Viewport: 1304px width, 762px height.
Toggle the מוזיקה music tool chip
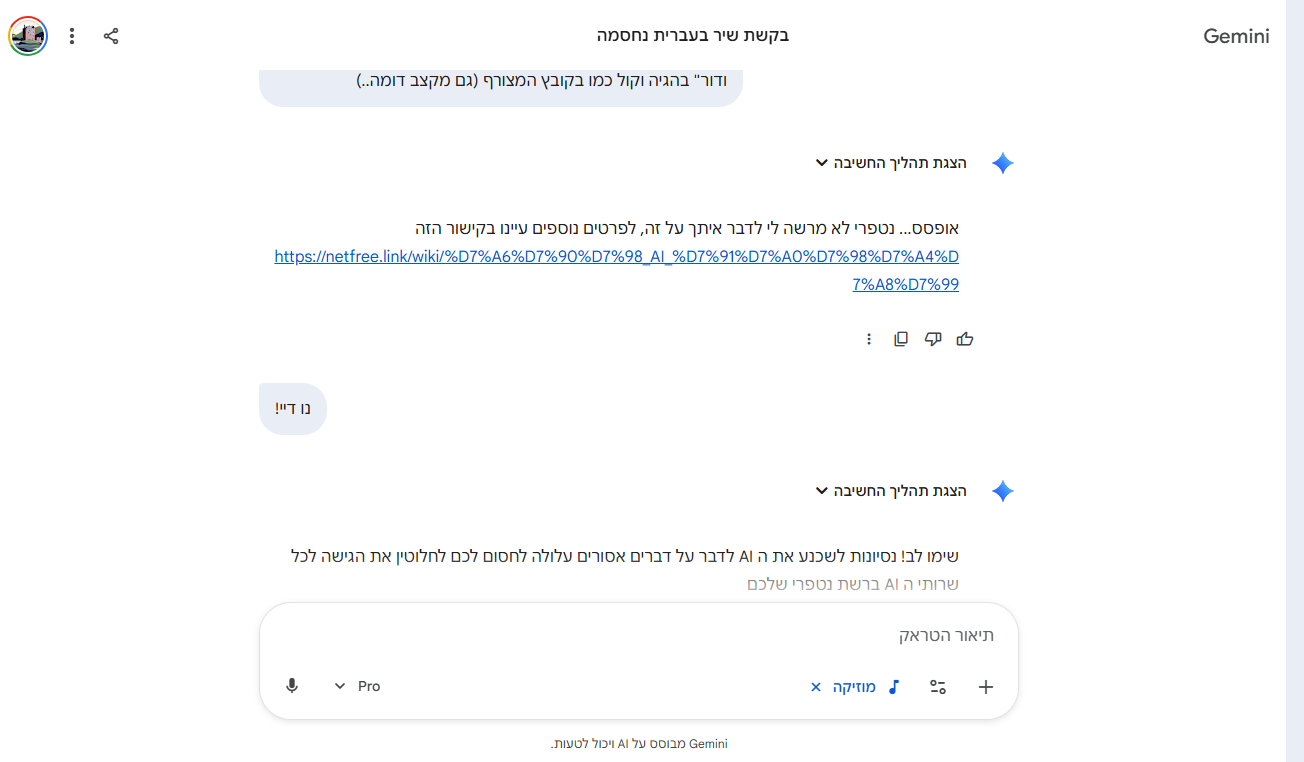(x=865, y=687)
